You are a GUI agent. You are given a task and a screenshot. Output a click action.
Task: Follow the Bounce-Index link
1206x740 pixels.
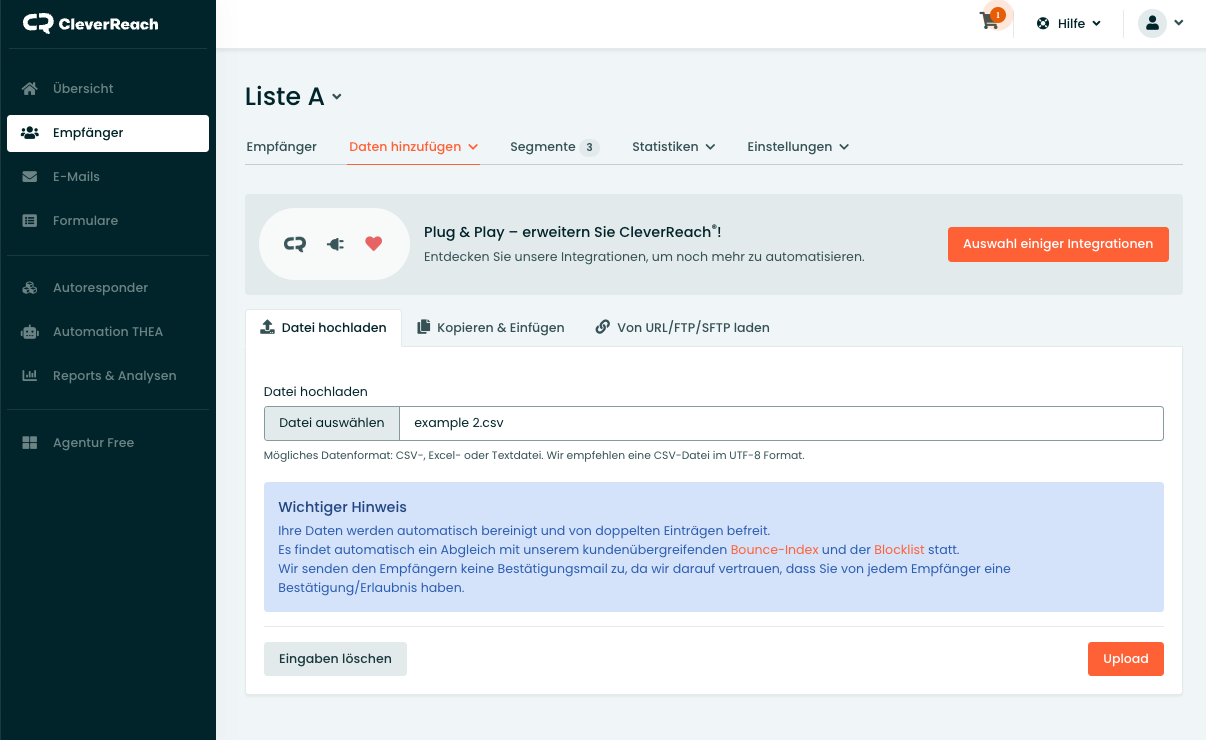point(774,550)
